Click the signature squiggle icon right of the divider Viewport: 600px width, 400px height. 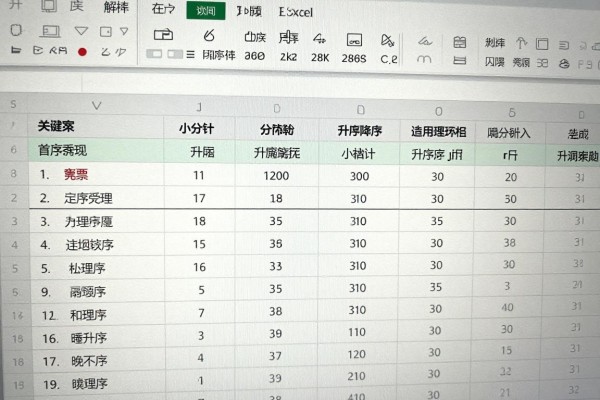[x=425, y=41]
